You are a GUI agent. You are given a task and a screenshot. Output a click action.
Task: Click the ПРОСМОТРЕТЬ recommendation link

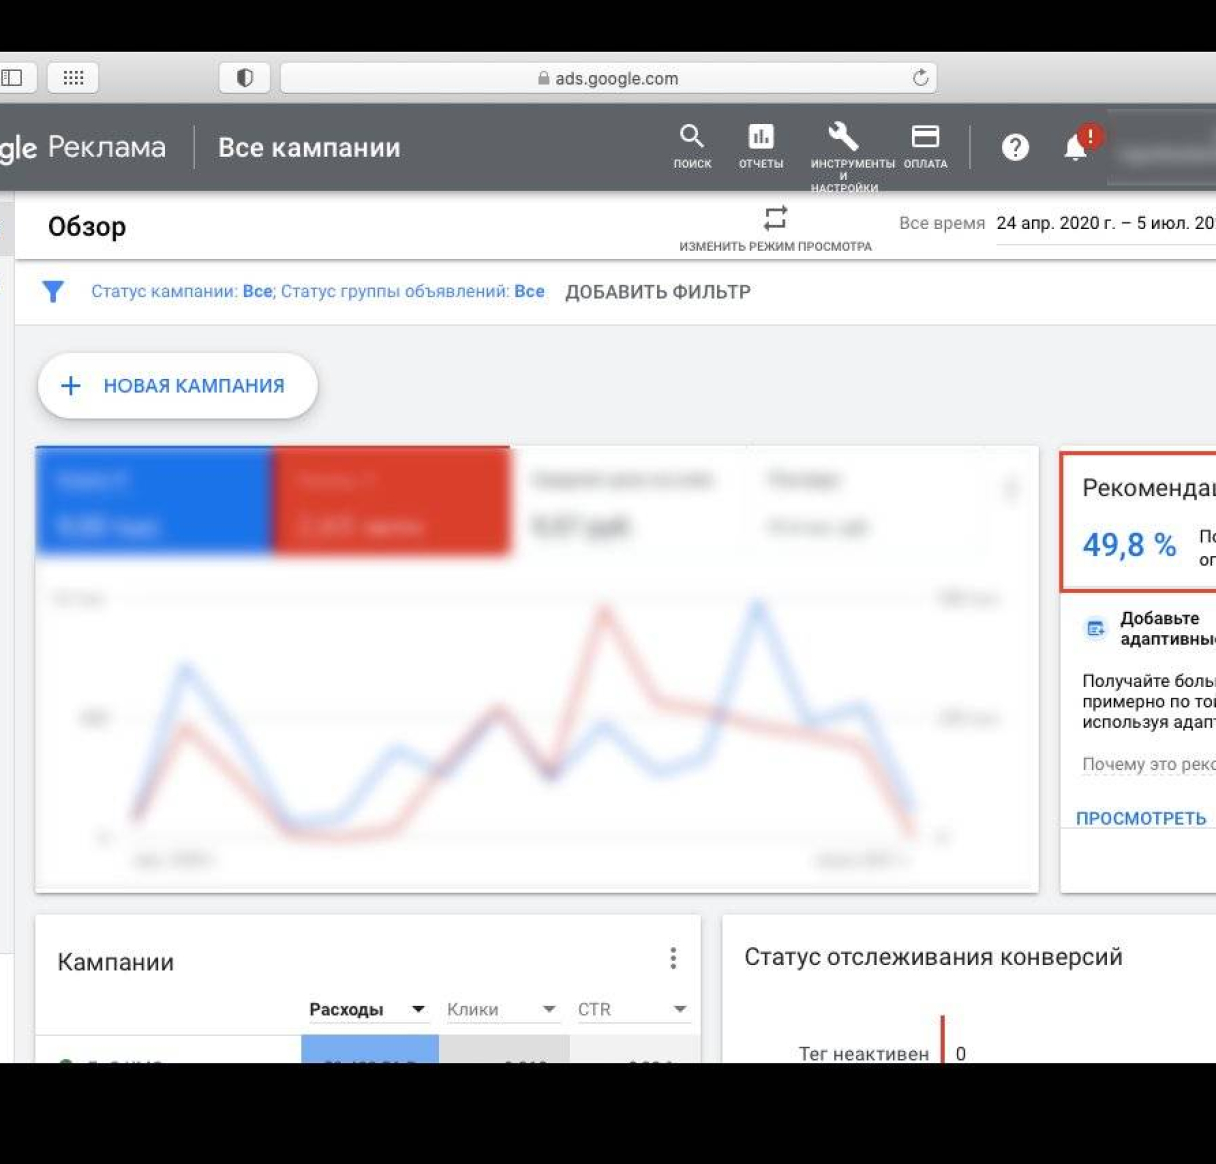point(1141,818)
